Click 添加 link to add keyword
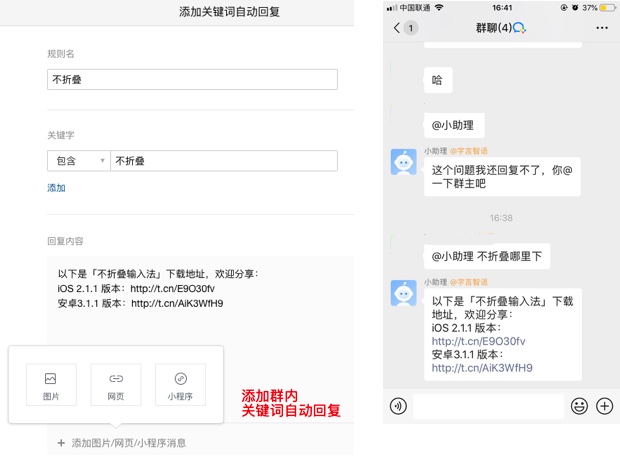620x461 pixels. 56,188
